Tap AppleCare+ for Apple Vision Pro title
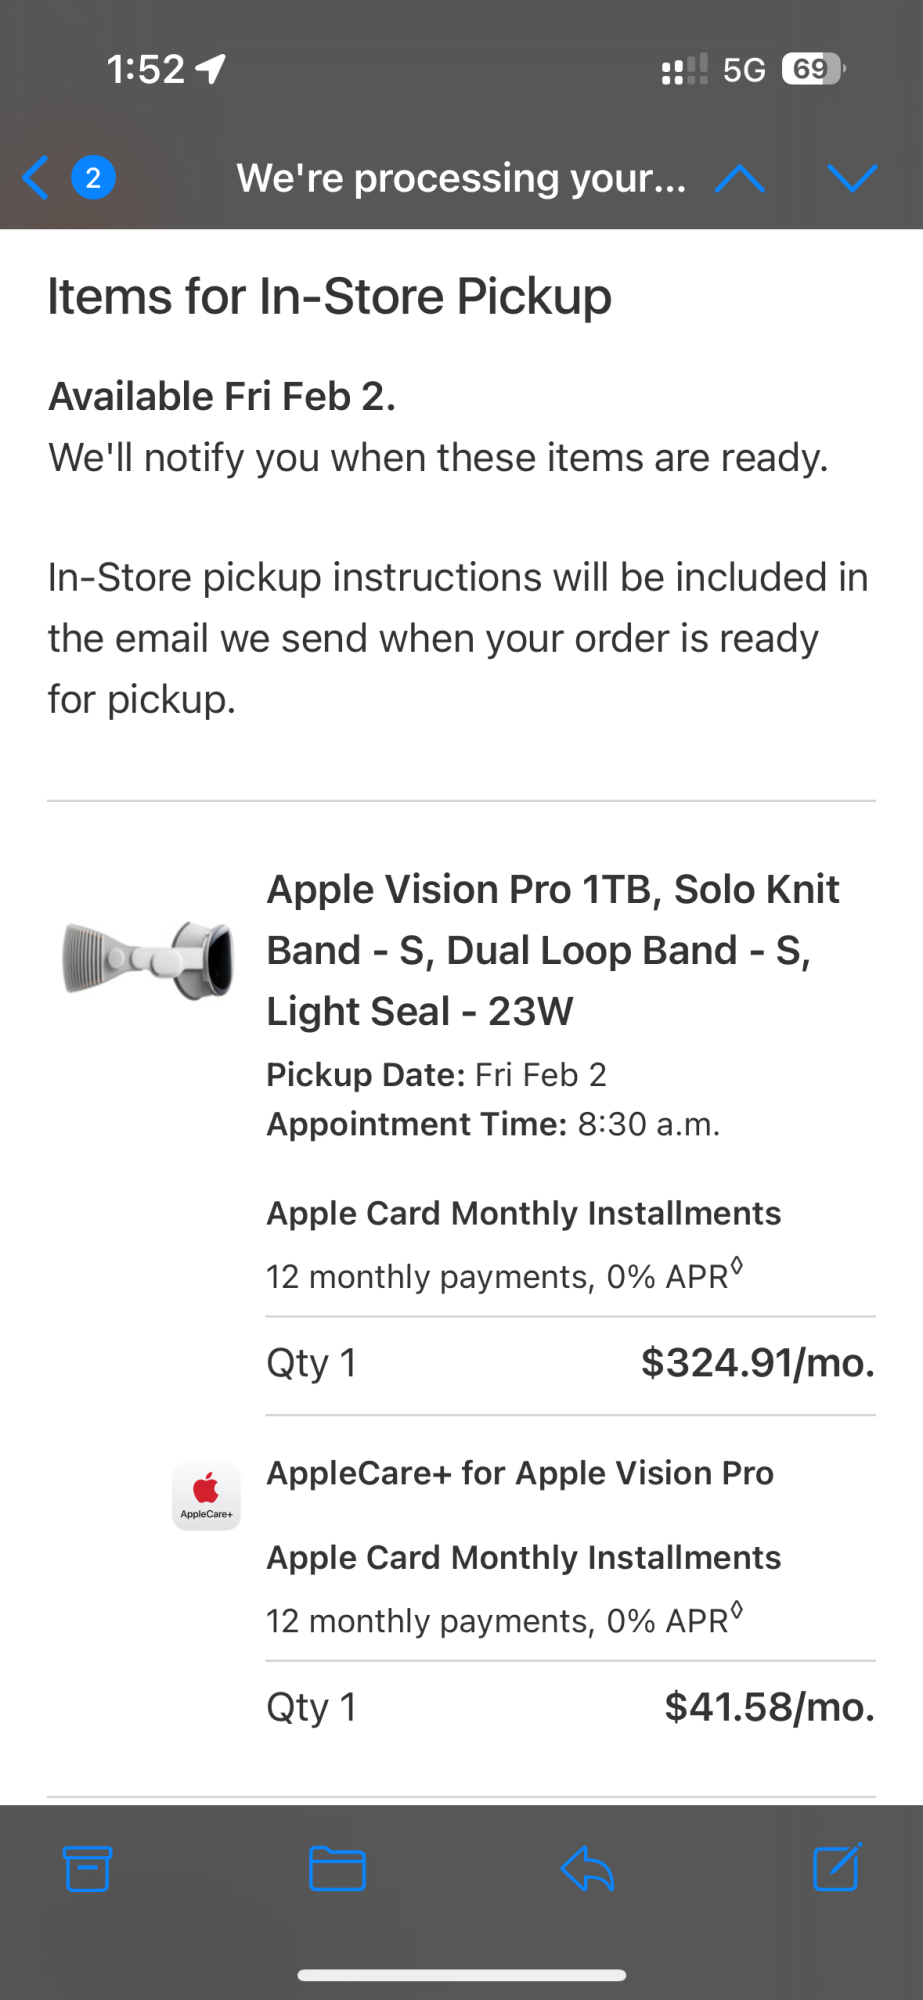This screenshot has width=923, height=2000. coord(520,1473)
